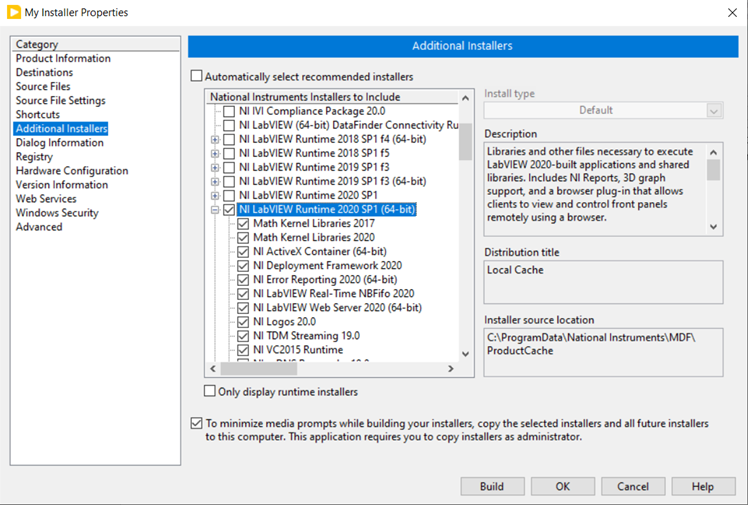Click Description box scroll down arrow

tap(714, 227)
